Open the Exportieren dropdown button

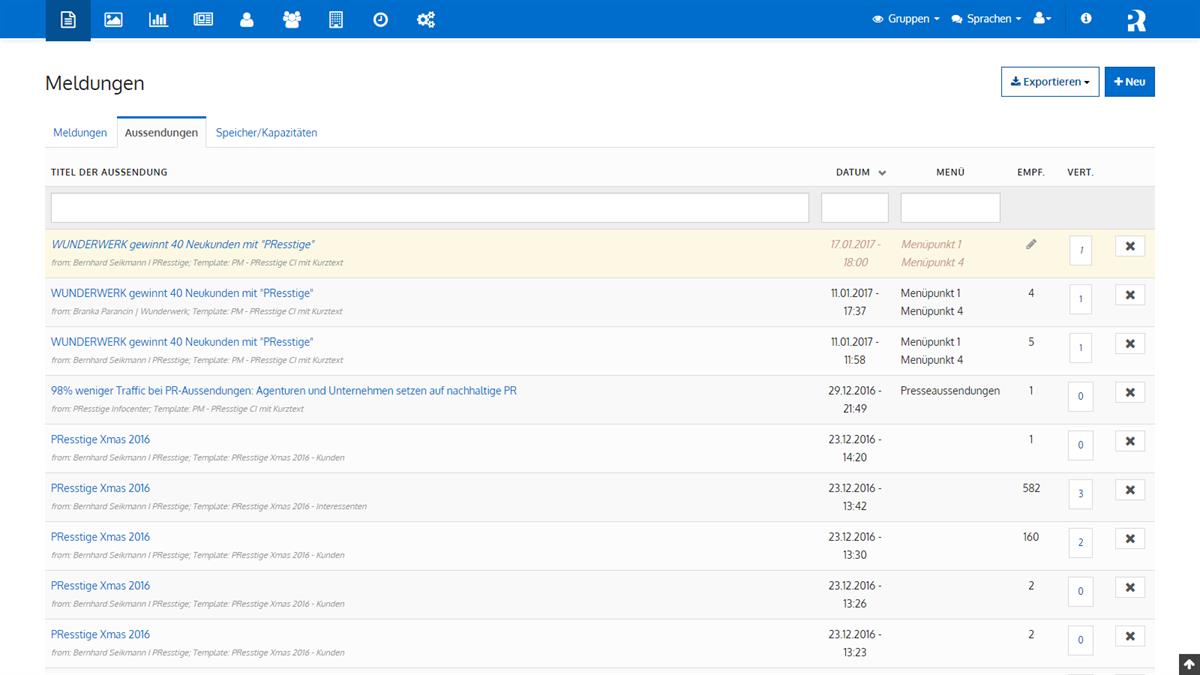click(1050, 82)
